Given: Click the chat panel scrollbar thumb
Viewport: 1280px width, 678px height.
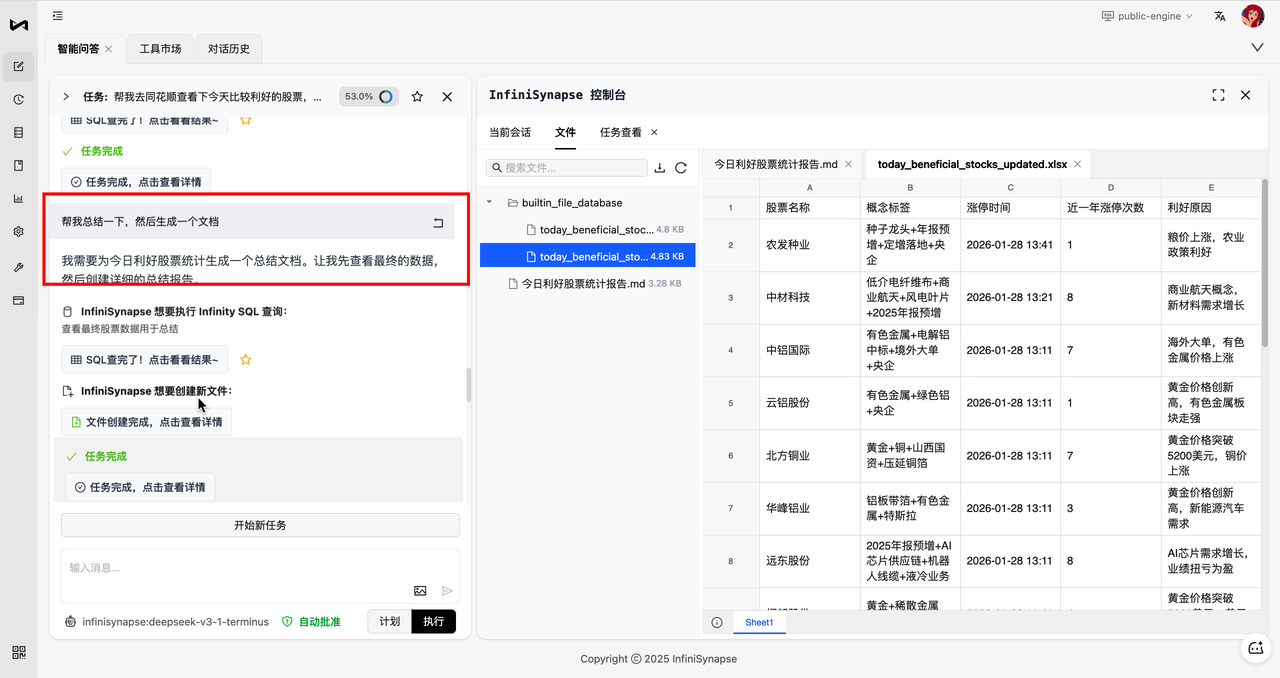Looking at the screenshot, I should [468, 385].
